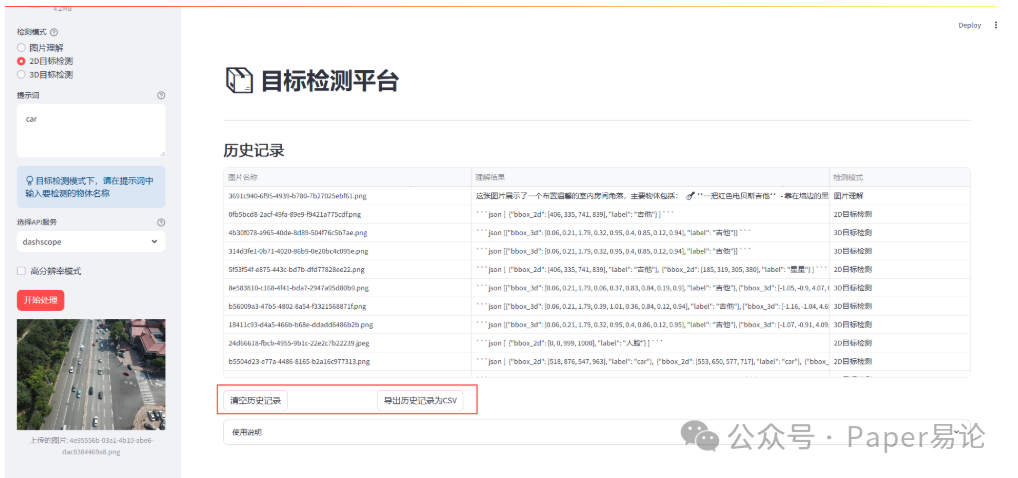Select the 图片理解 detection mode
This screenshot has height=478, width=1018.
(x=40, y=47)
